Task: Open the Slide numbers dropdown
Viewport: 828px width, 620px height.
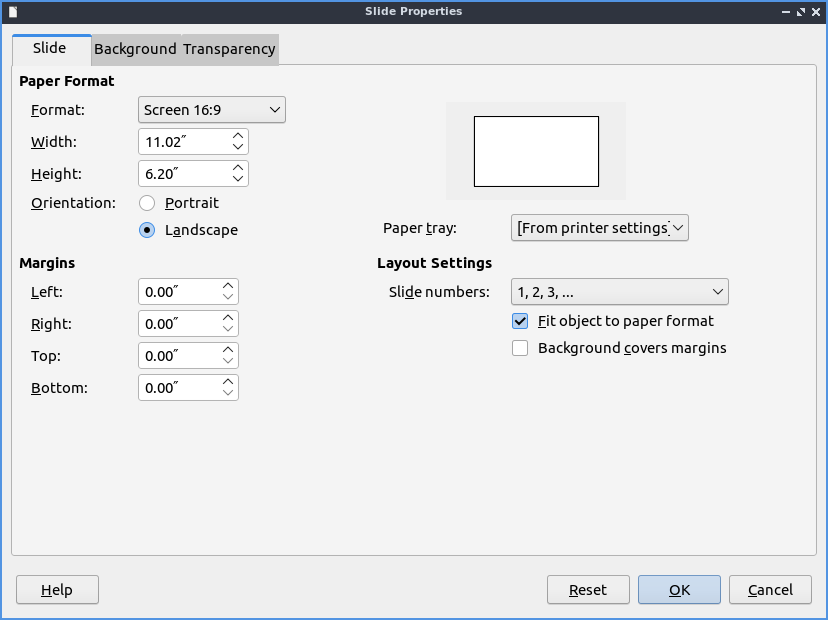Action: point(619,292)
